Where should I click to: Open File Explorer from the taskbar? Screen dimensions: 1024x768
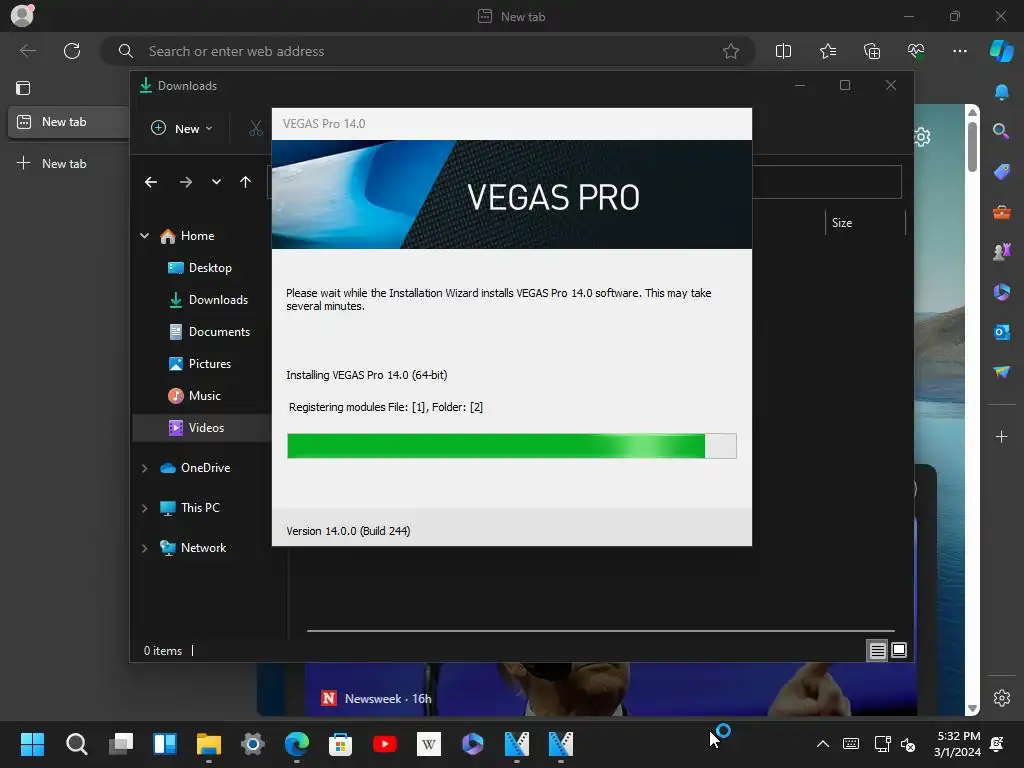coord(209,744)
